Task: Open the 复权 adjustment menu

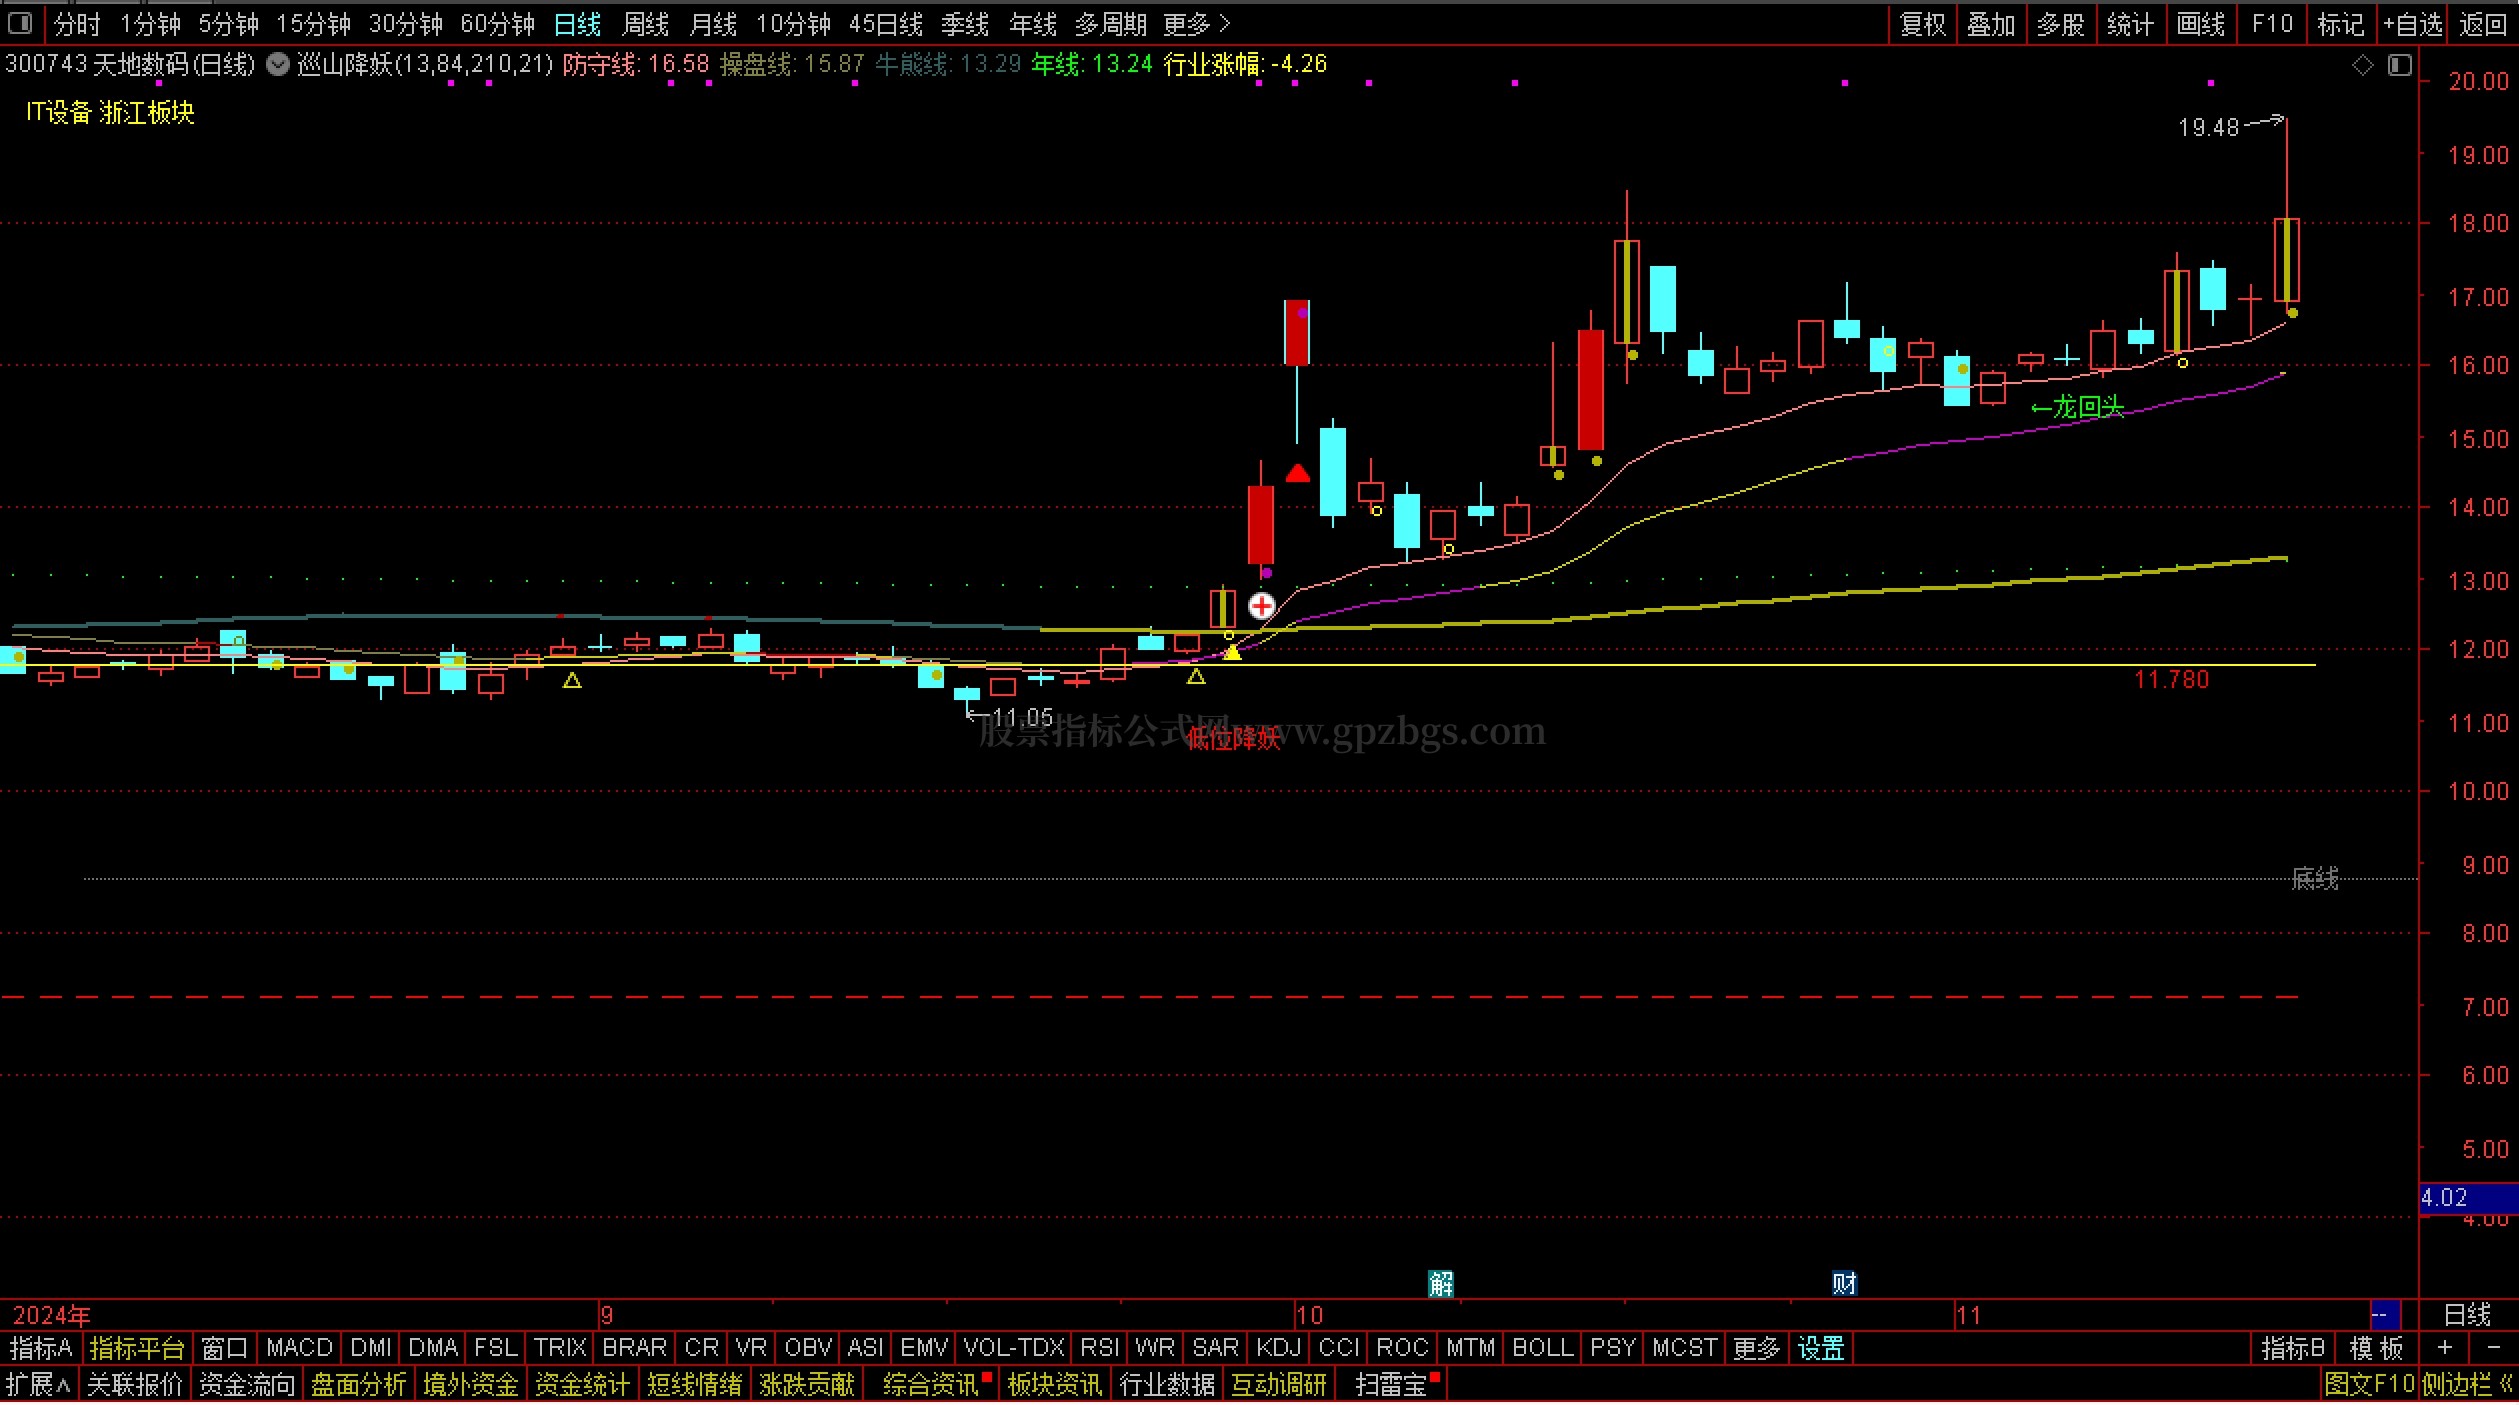Action: coord(1922,24)
